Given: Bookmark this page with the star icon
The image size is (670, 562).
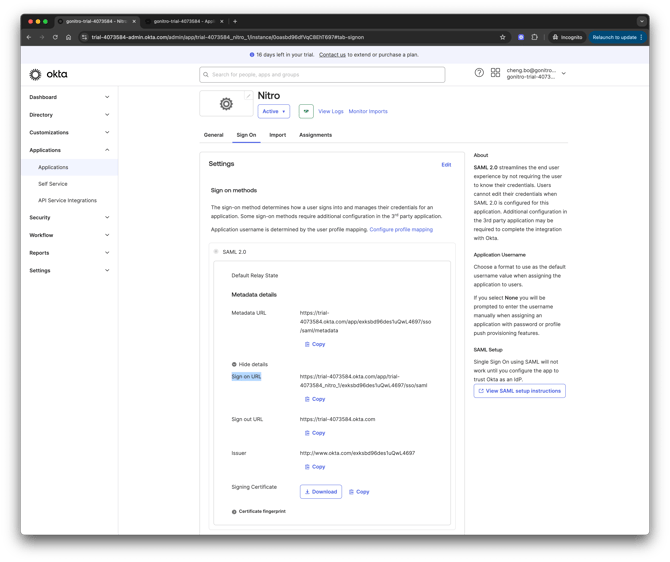Looking at the screenshot, I should [x=502, y=37].
